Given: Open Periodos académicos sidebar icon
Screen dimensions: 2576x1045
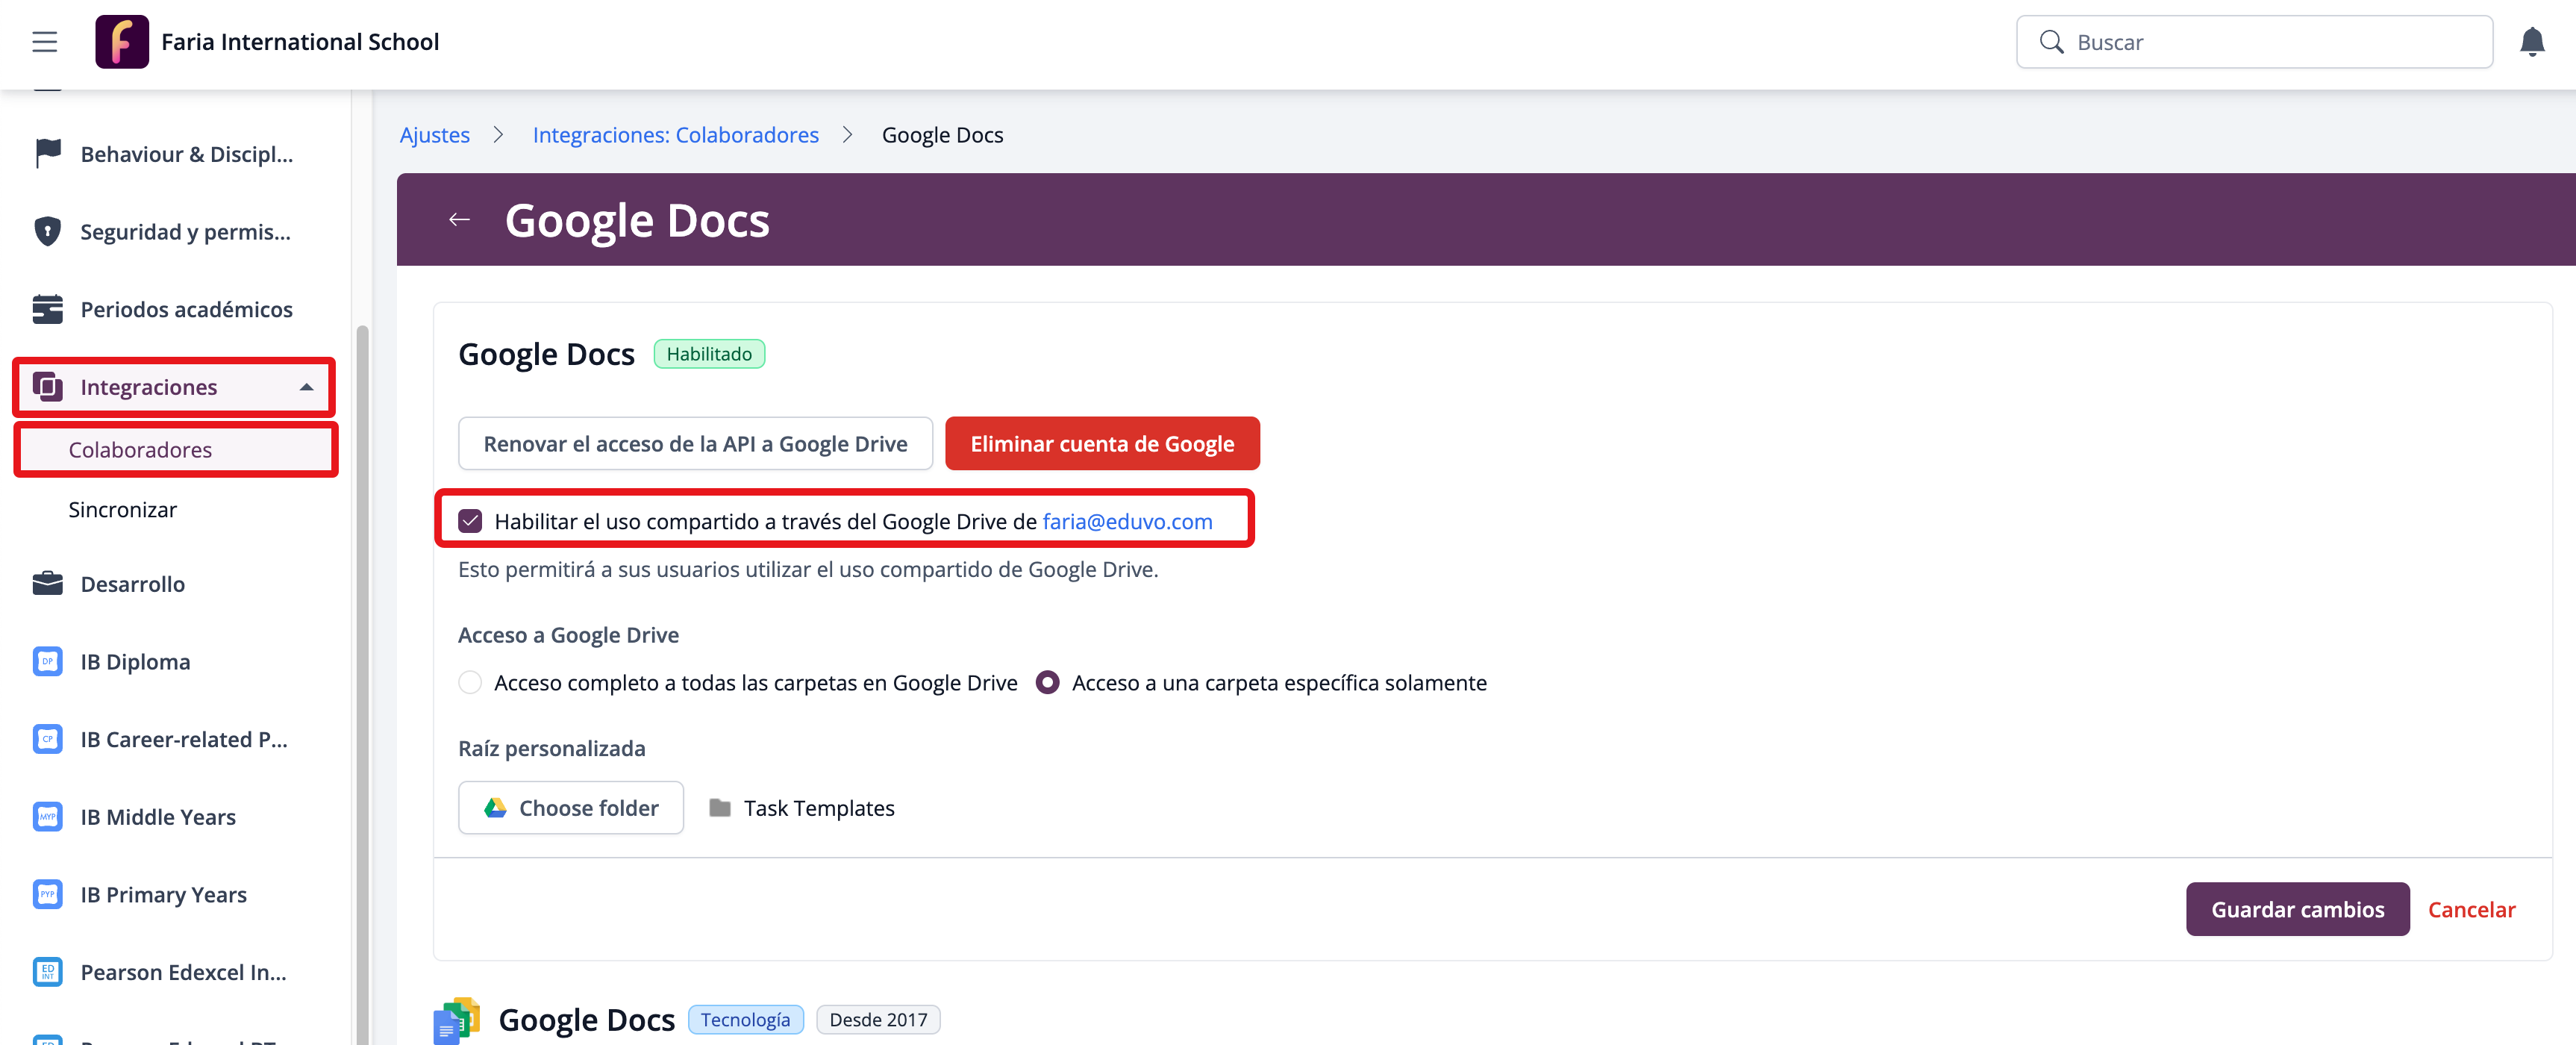Looking at the screenshot, I should point(47,309).
